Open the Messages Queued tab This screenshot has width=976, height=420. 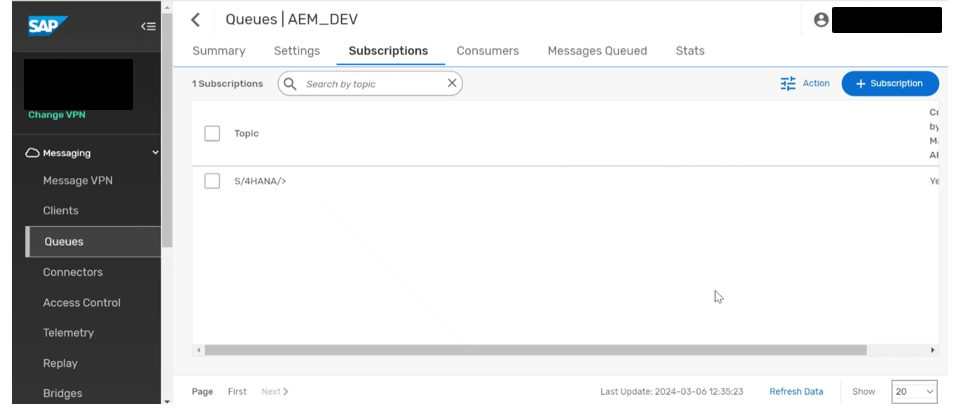tap(598, 51)
